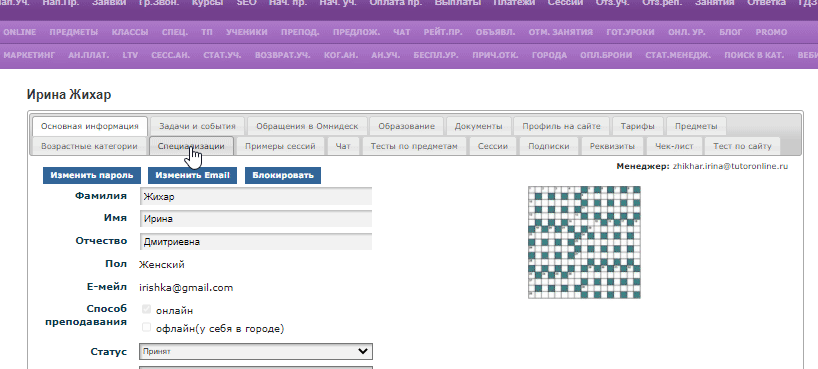Open the ОБЪЯВЛ. menu item
Screen dimensions: 818x369
click(x=495, y=32)
